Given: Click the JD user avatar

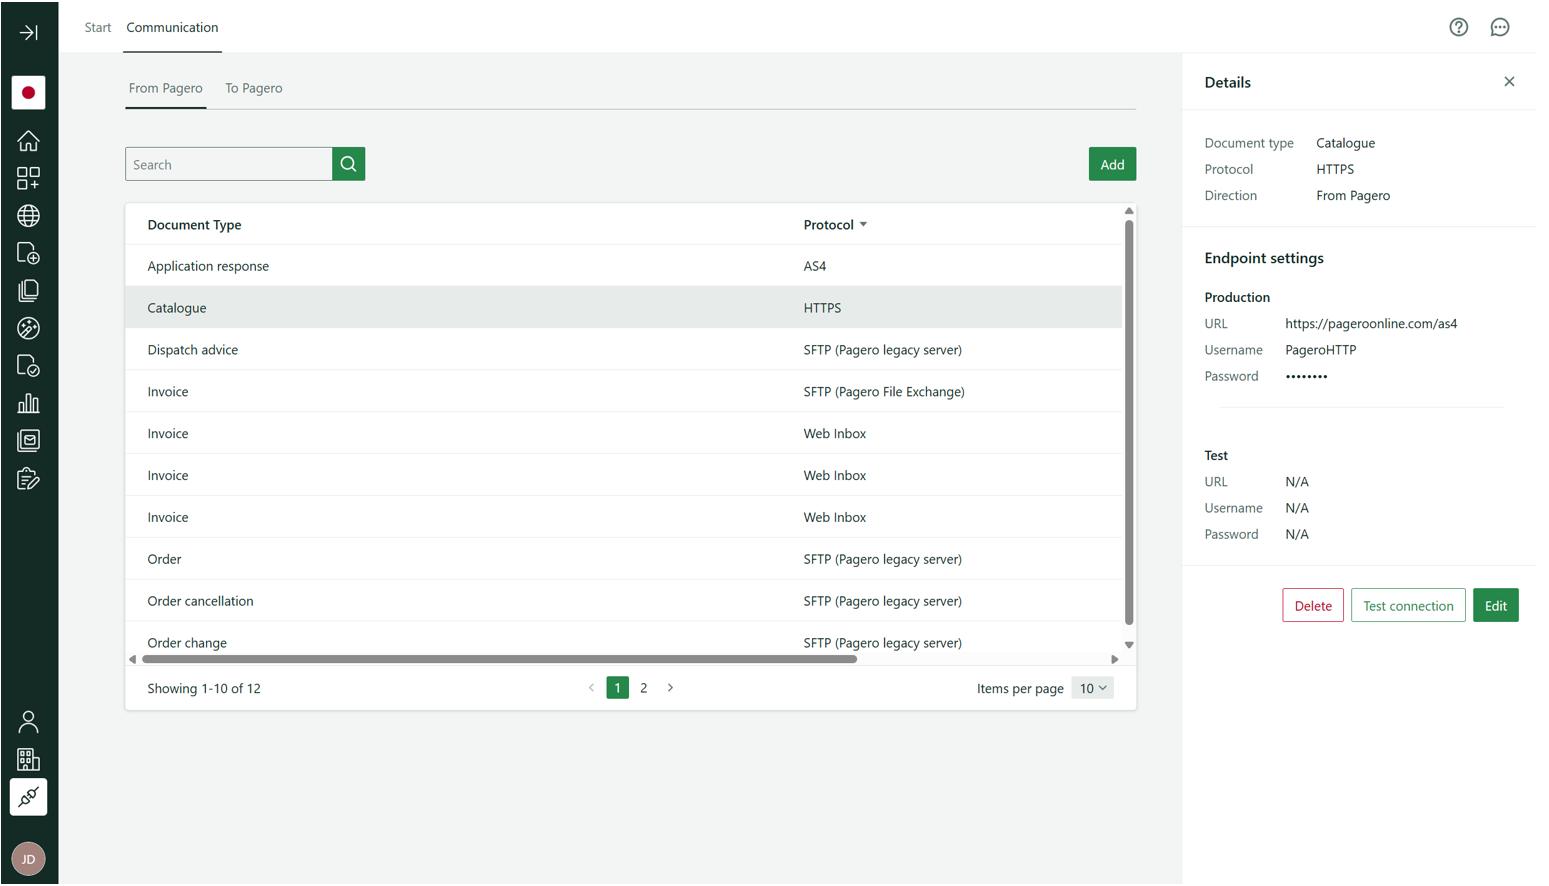Looking at the screenshot, I should [x=28, y=858].
